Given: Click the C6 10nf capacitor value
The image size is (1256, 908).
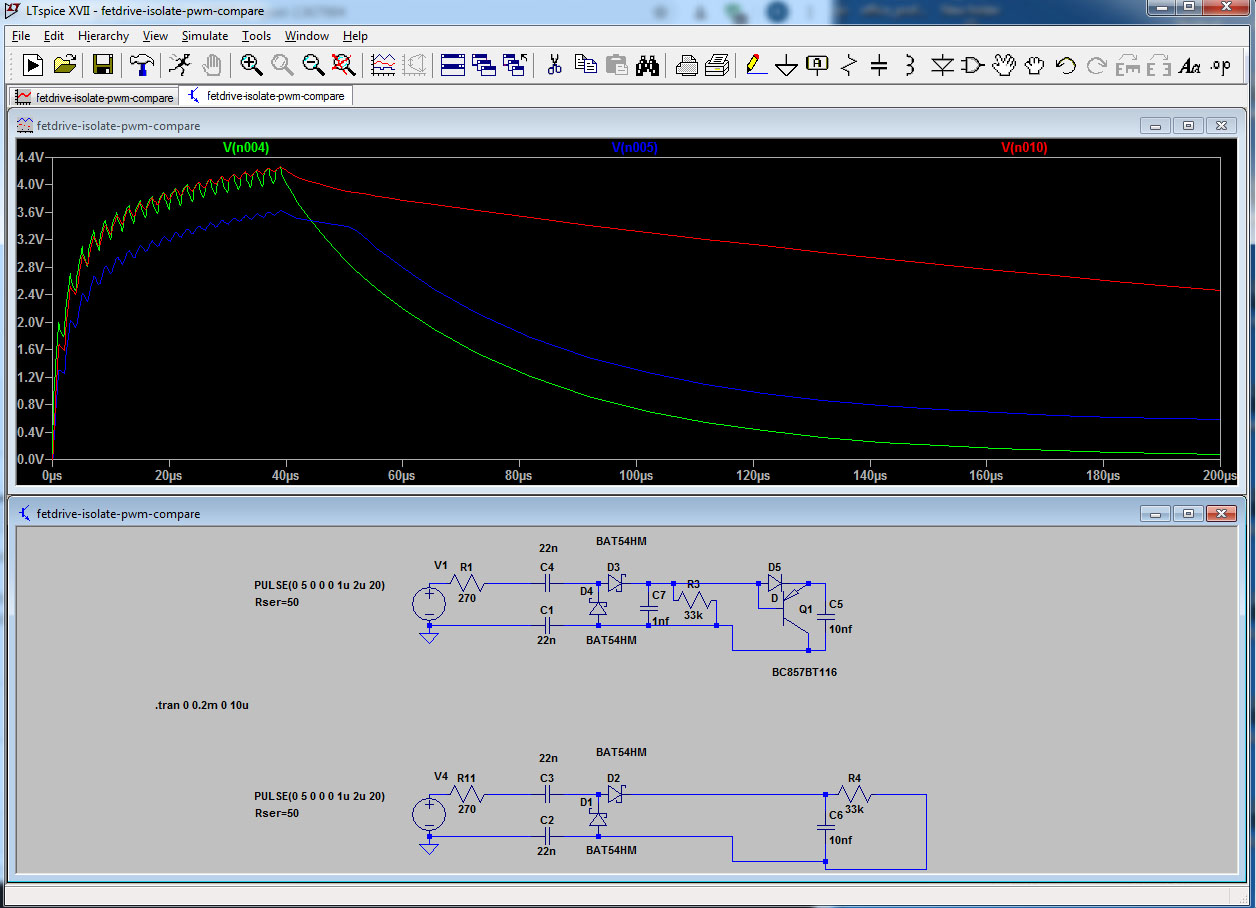Looking at the screenshot, I should (843, 840).
